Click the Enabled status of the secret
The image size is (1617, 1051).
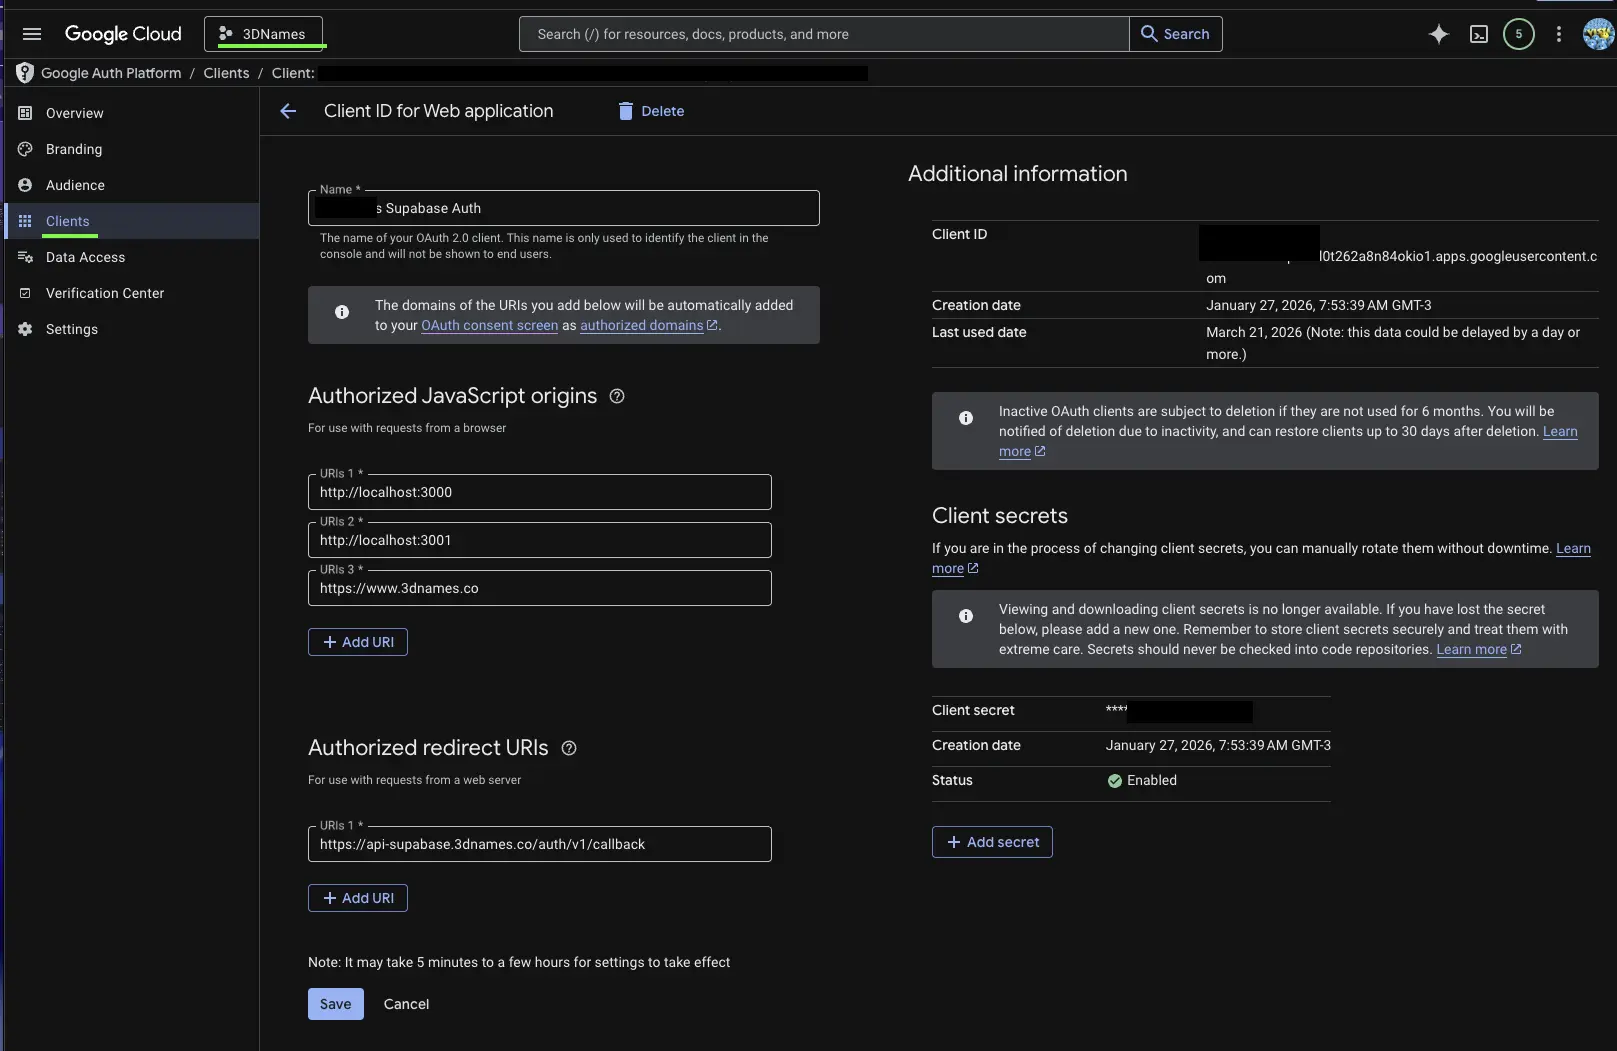pyautogui.click(x=1142, y=780)
